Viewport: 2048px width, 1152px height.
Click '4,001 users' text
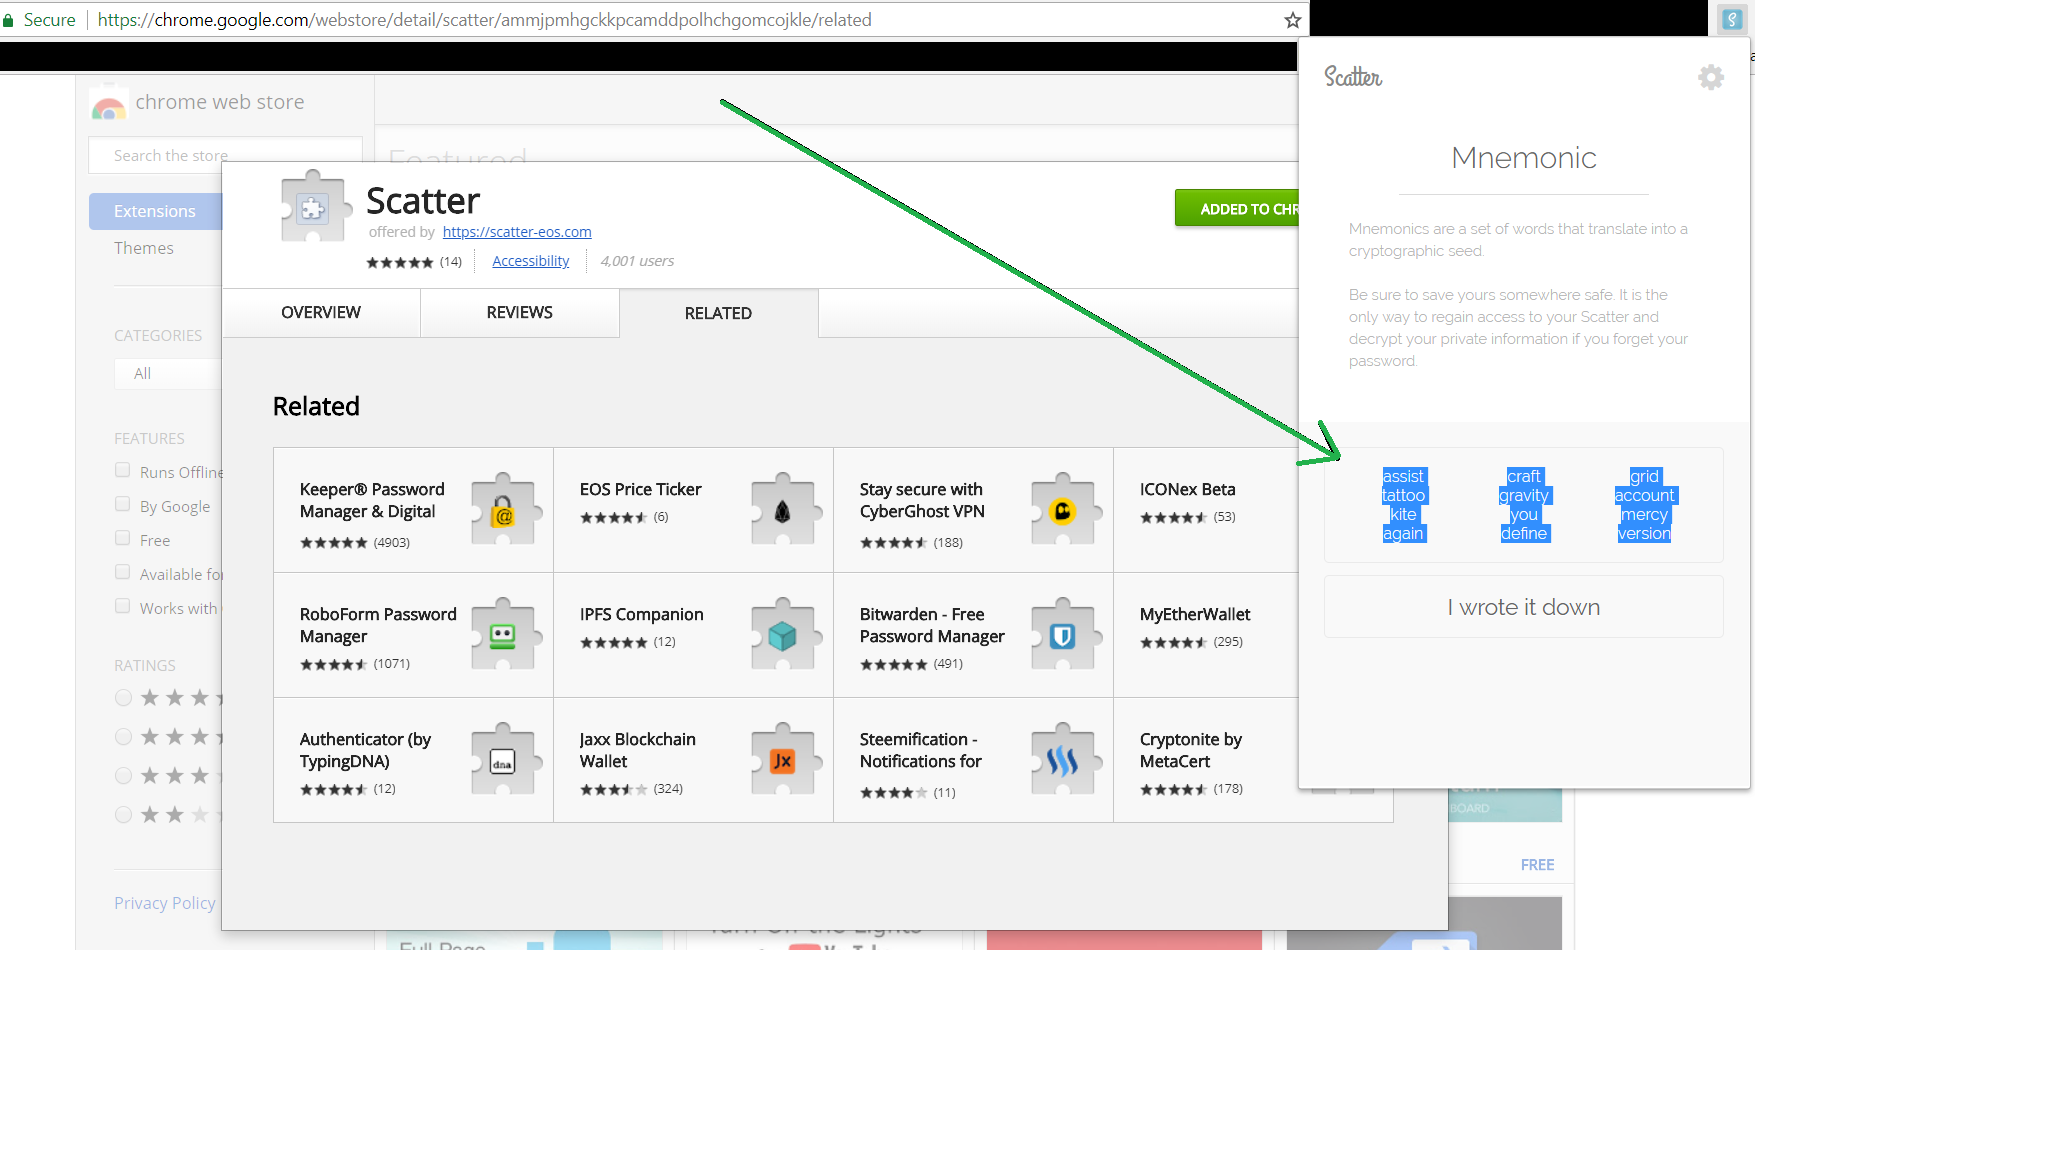point(637,261)
